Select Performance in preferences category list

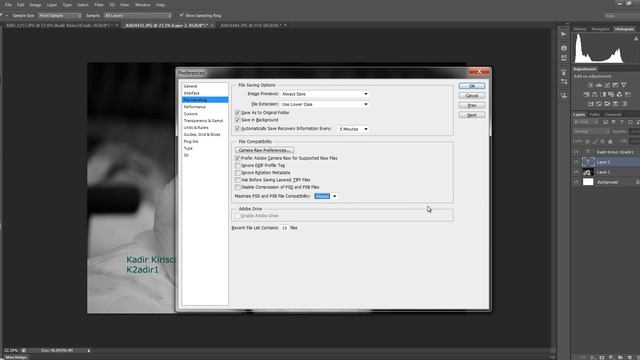(195, 107)
